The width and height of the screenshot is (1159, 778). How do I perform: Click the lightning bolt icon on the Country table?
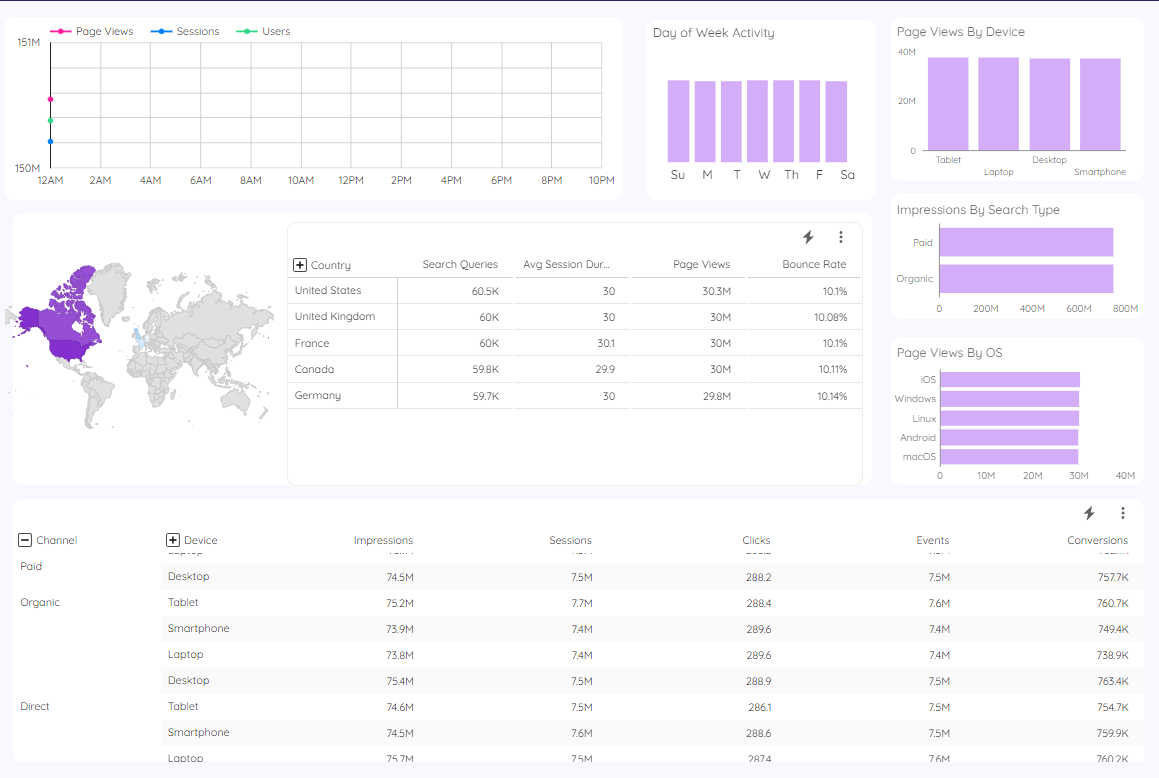[809, 237]
